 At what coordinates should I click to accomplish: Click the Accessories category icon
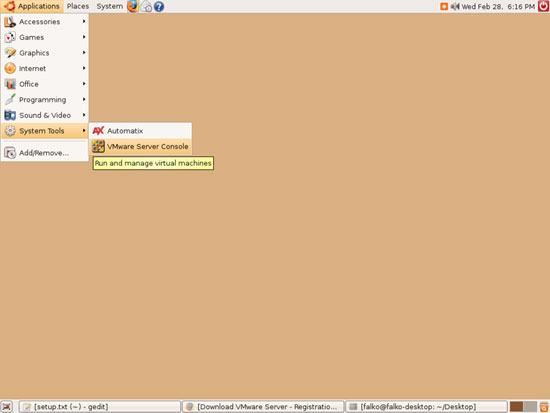coord(10,22)
